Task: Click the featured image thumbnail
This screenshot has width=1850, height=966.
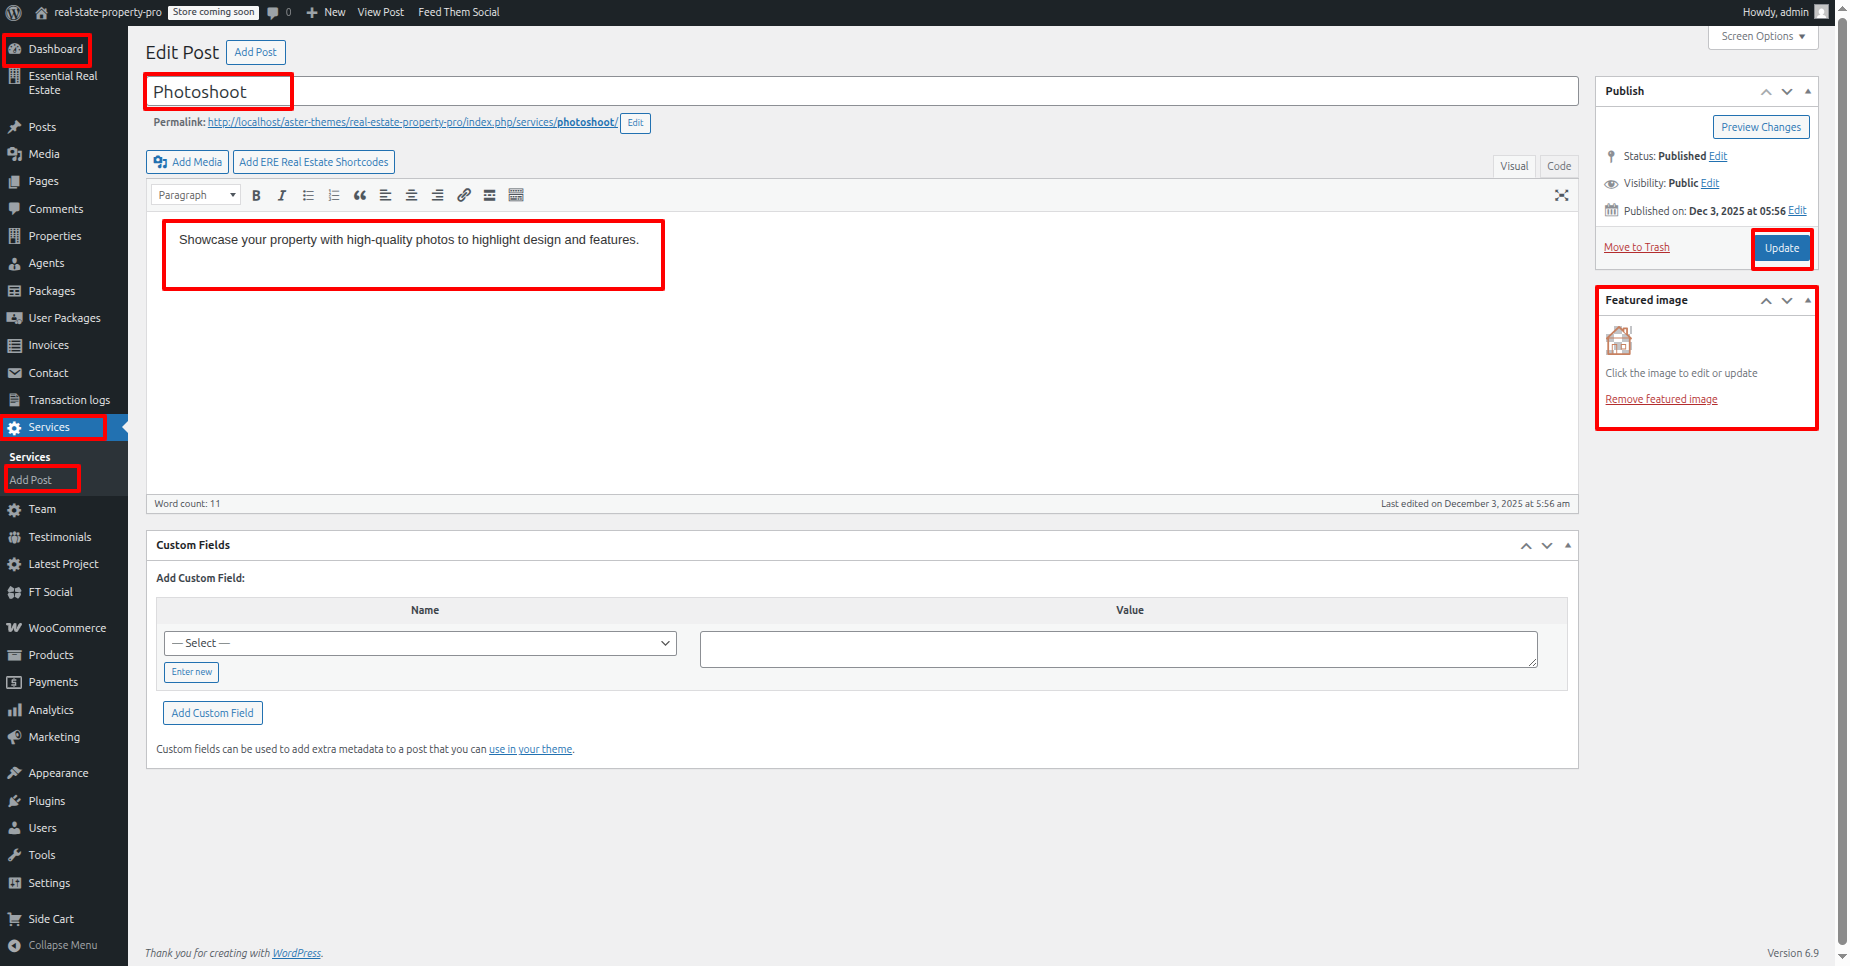Action: [1619, 341]
